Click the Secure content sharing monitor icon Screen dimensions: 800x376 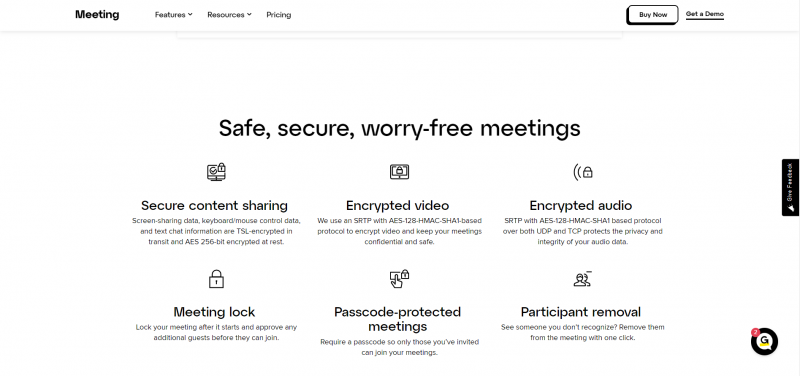[x=216, y=172]
